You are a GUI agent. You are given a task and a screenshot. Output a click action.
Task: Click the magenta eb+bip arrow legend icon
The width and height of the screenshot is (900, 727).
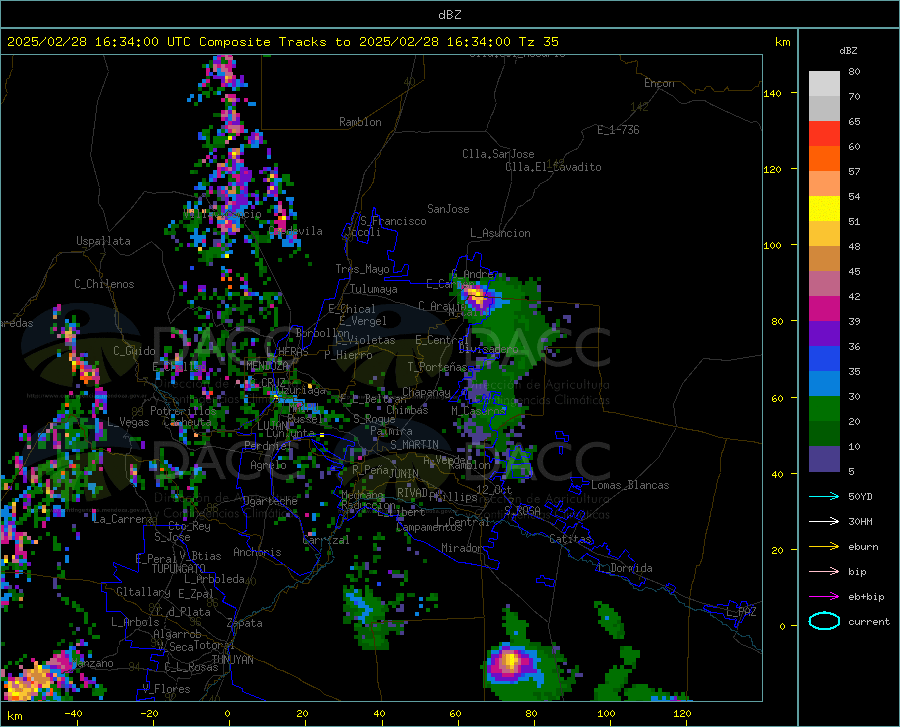824,596
